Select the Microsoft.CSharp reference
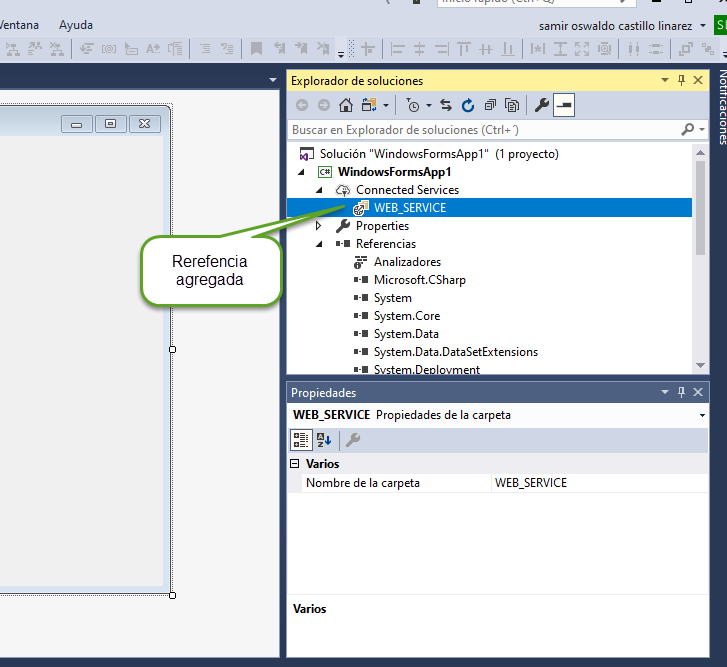Screen dimensions: 727x667 coord(419,280)
